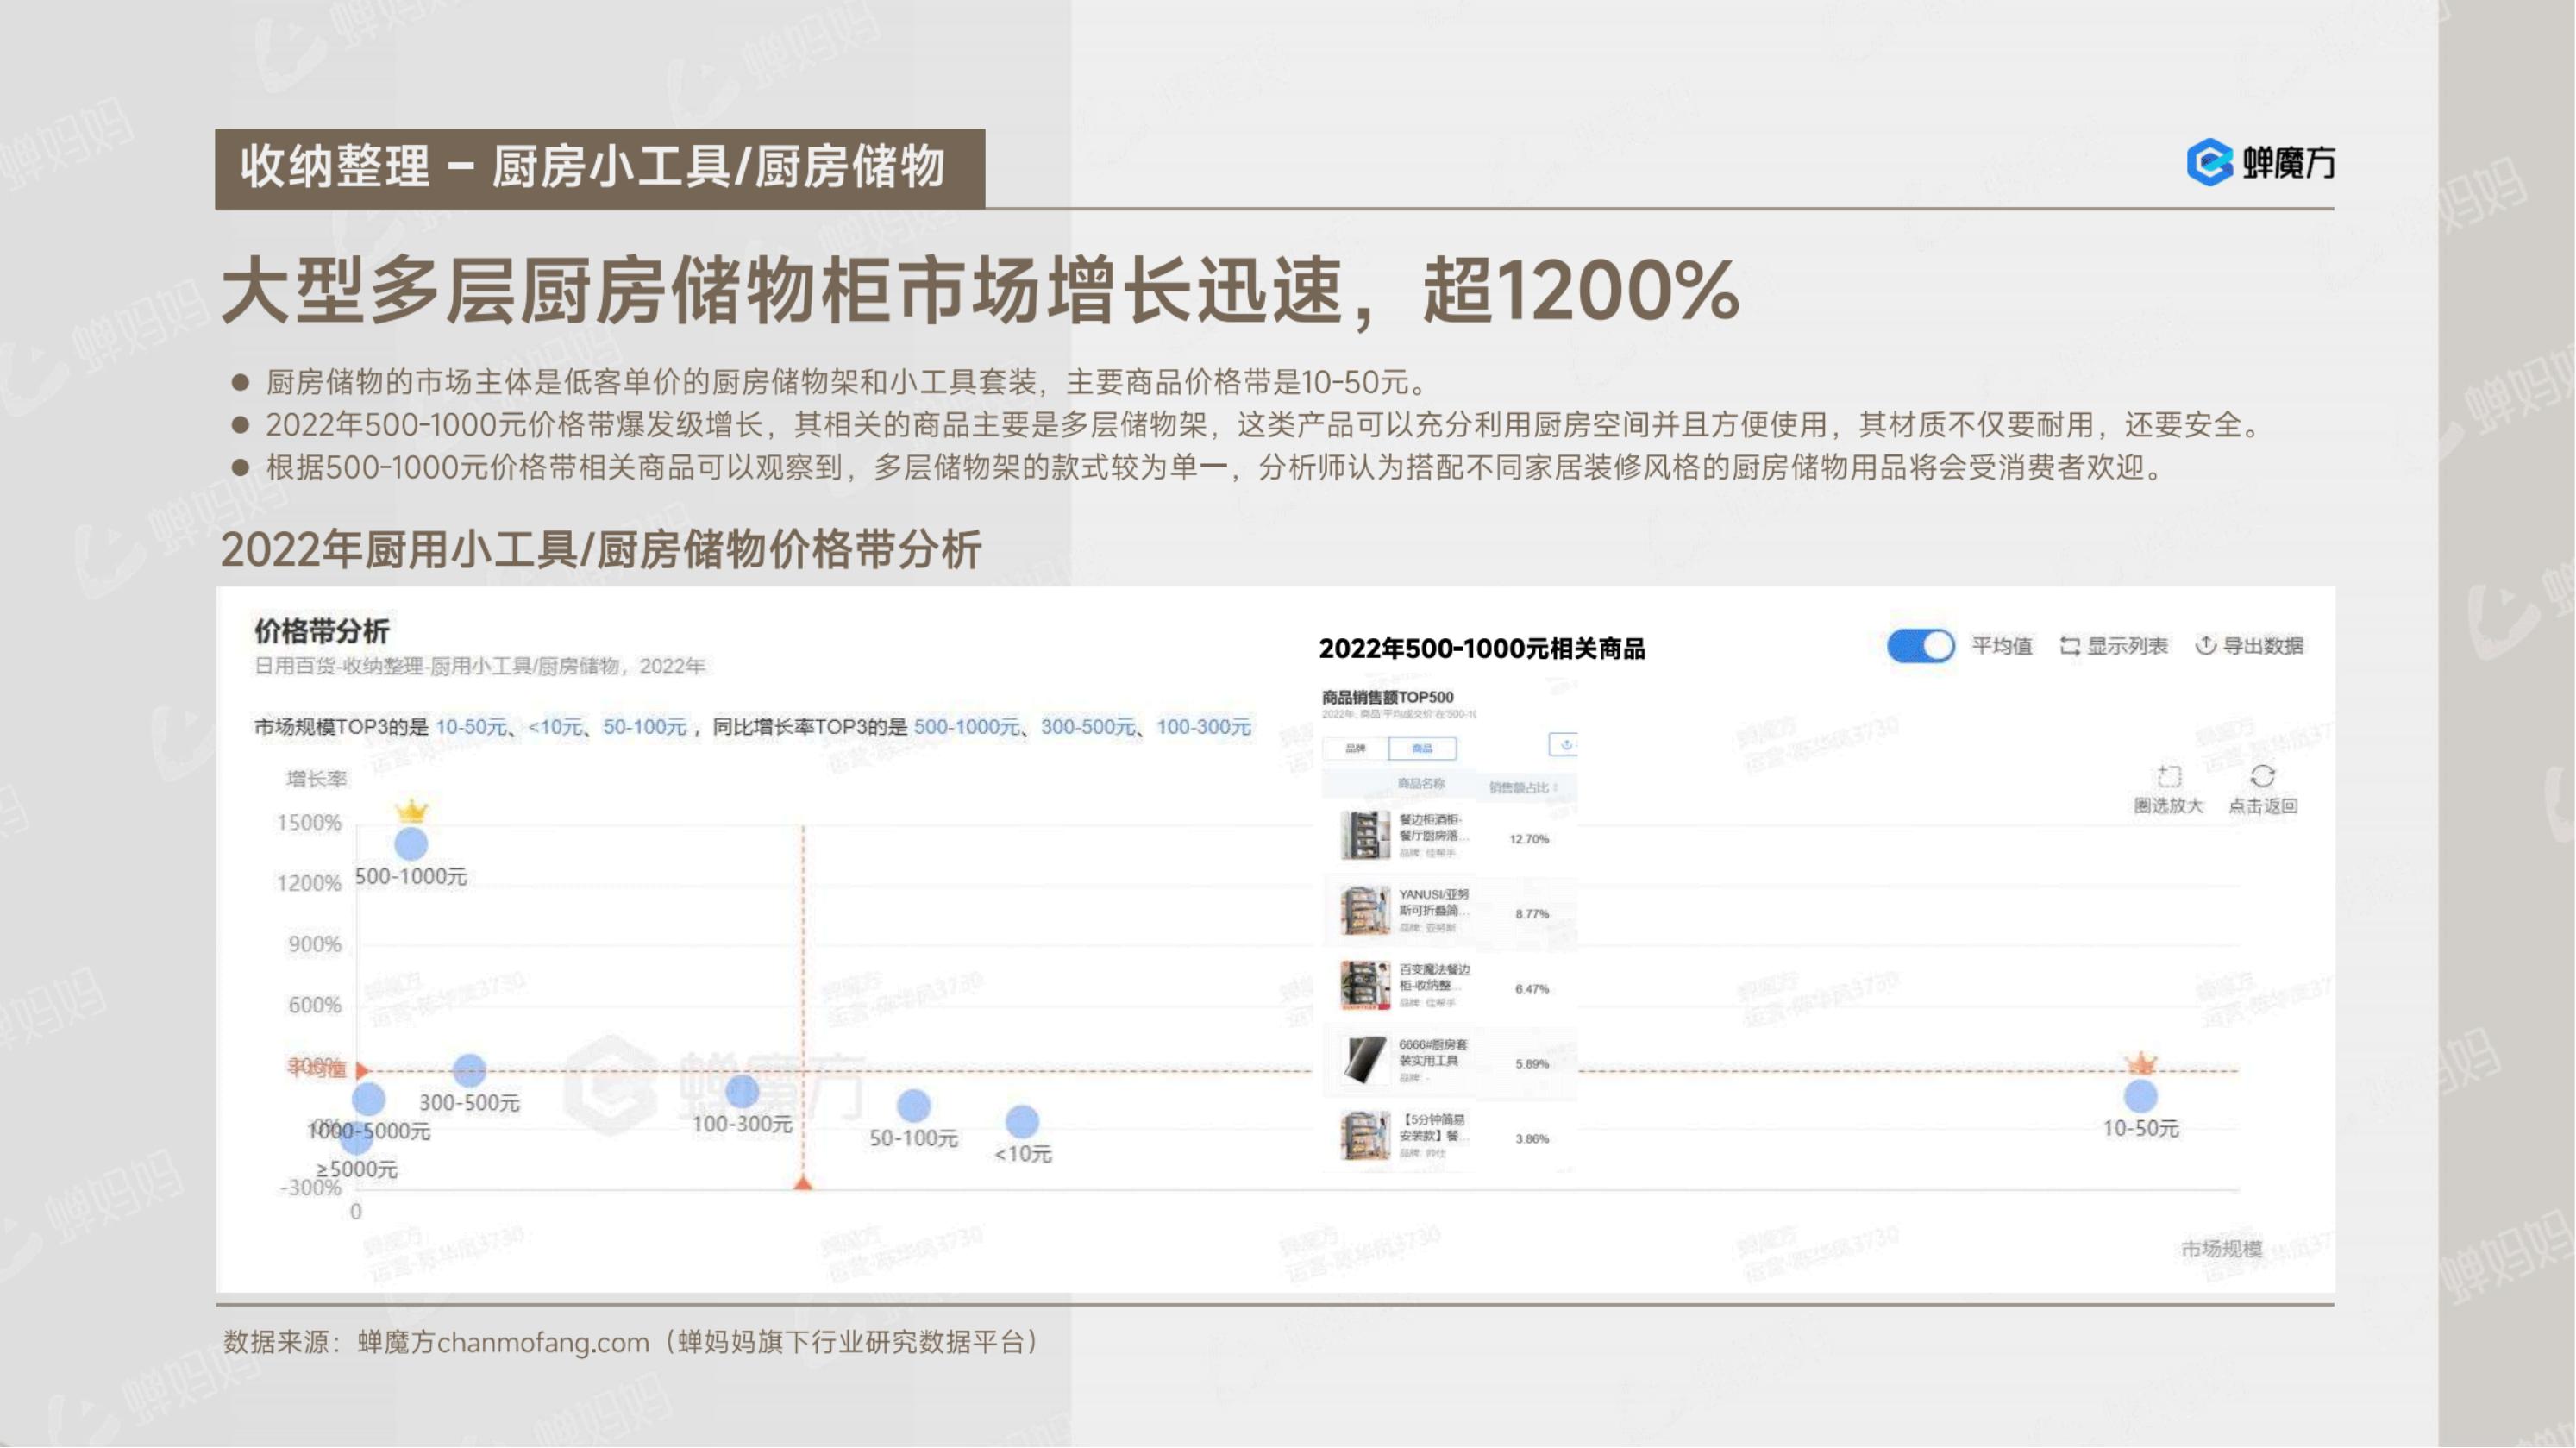
Task: Click the 点击返回 reset refresh icon
Action: pyautogui.click(x=2263, y=777)
